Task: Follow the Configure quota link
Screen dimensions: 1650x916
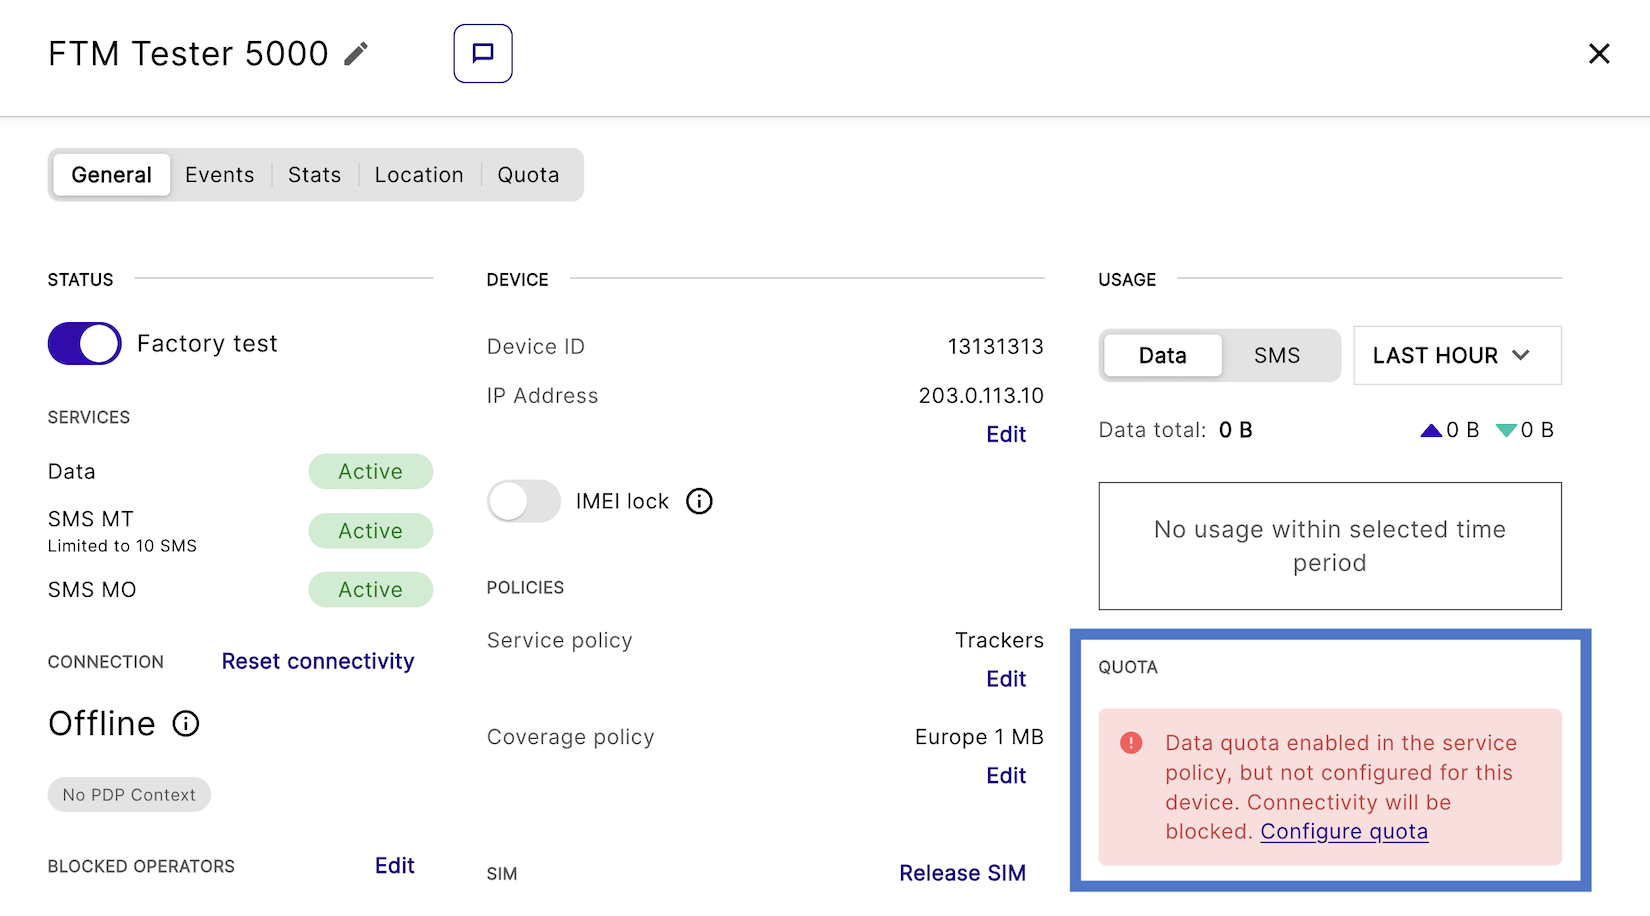Action: coord(1344,832)
